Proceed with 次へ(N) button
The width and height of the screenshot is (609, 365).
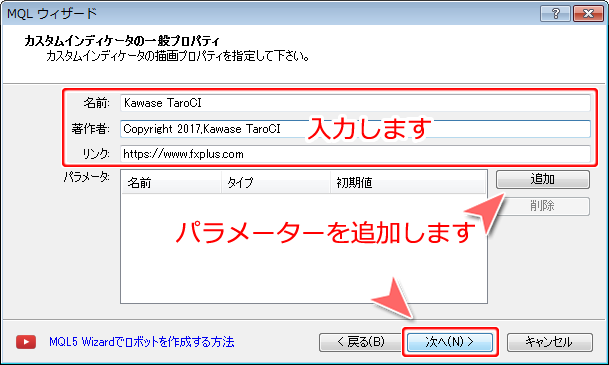[450, 342]
